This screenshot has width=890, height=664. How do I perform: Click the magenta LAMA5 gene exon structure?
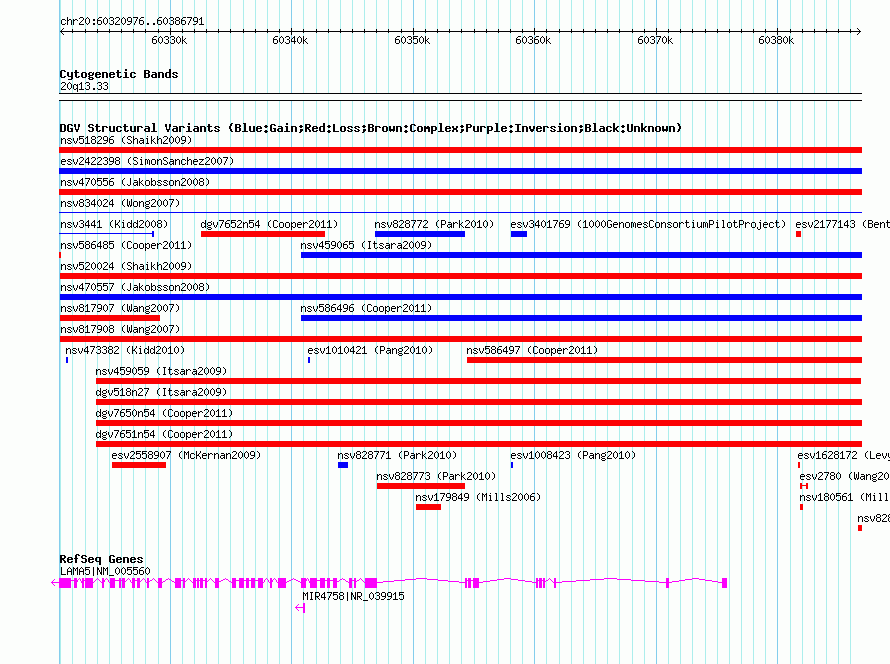tap(389, 583)
